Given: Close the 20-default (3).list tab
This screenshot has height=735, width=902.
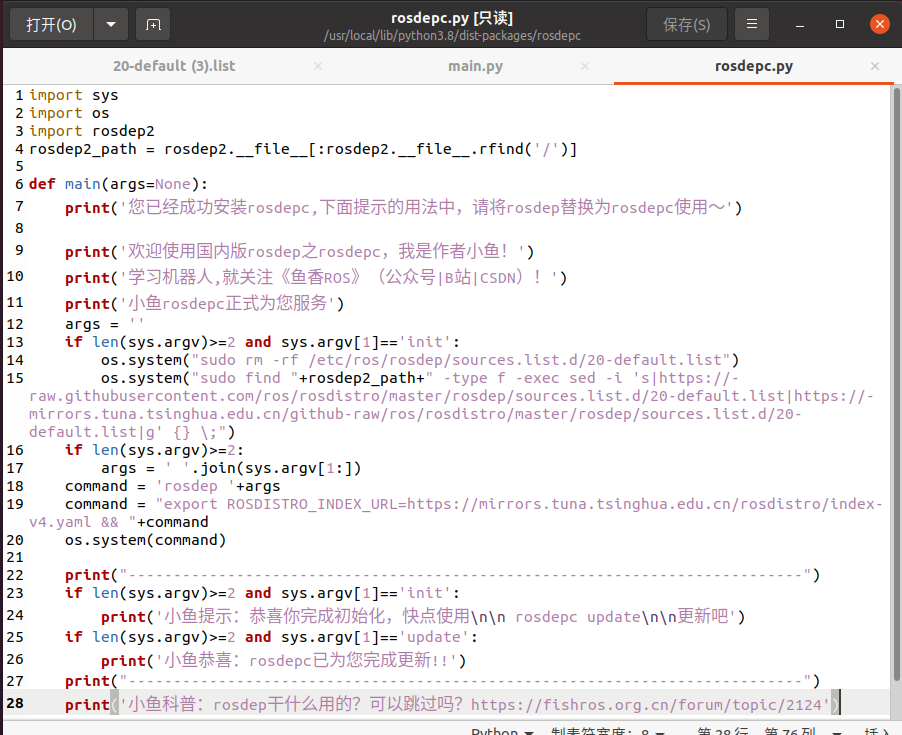Looking at the screenshot, I should (x=318, y=66).
